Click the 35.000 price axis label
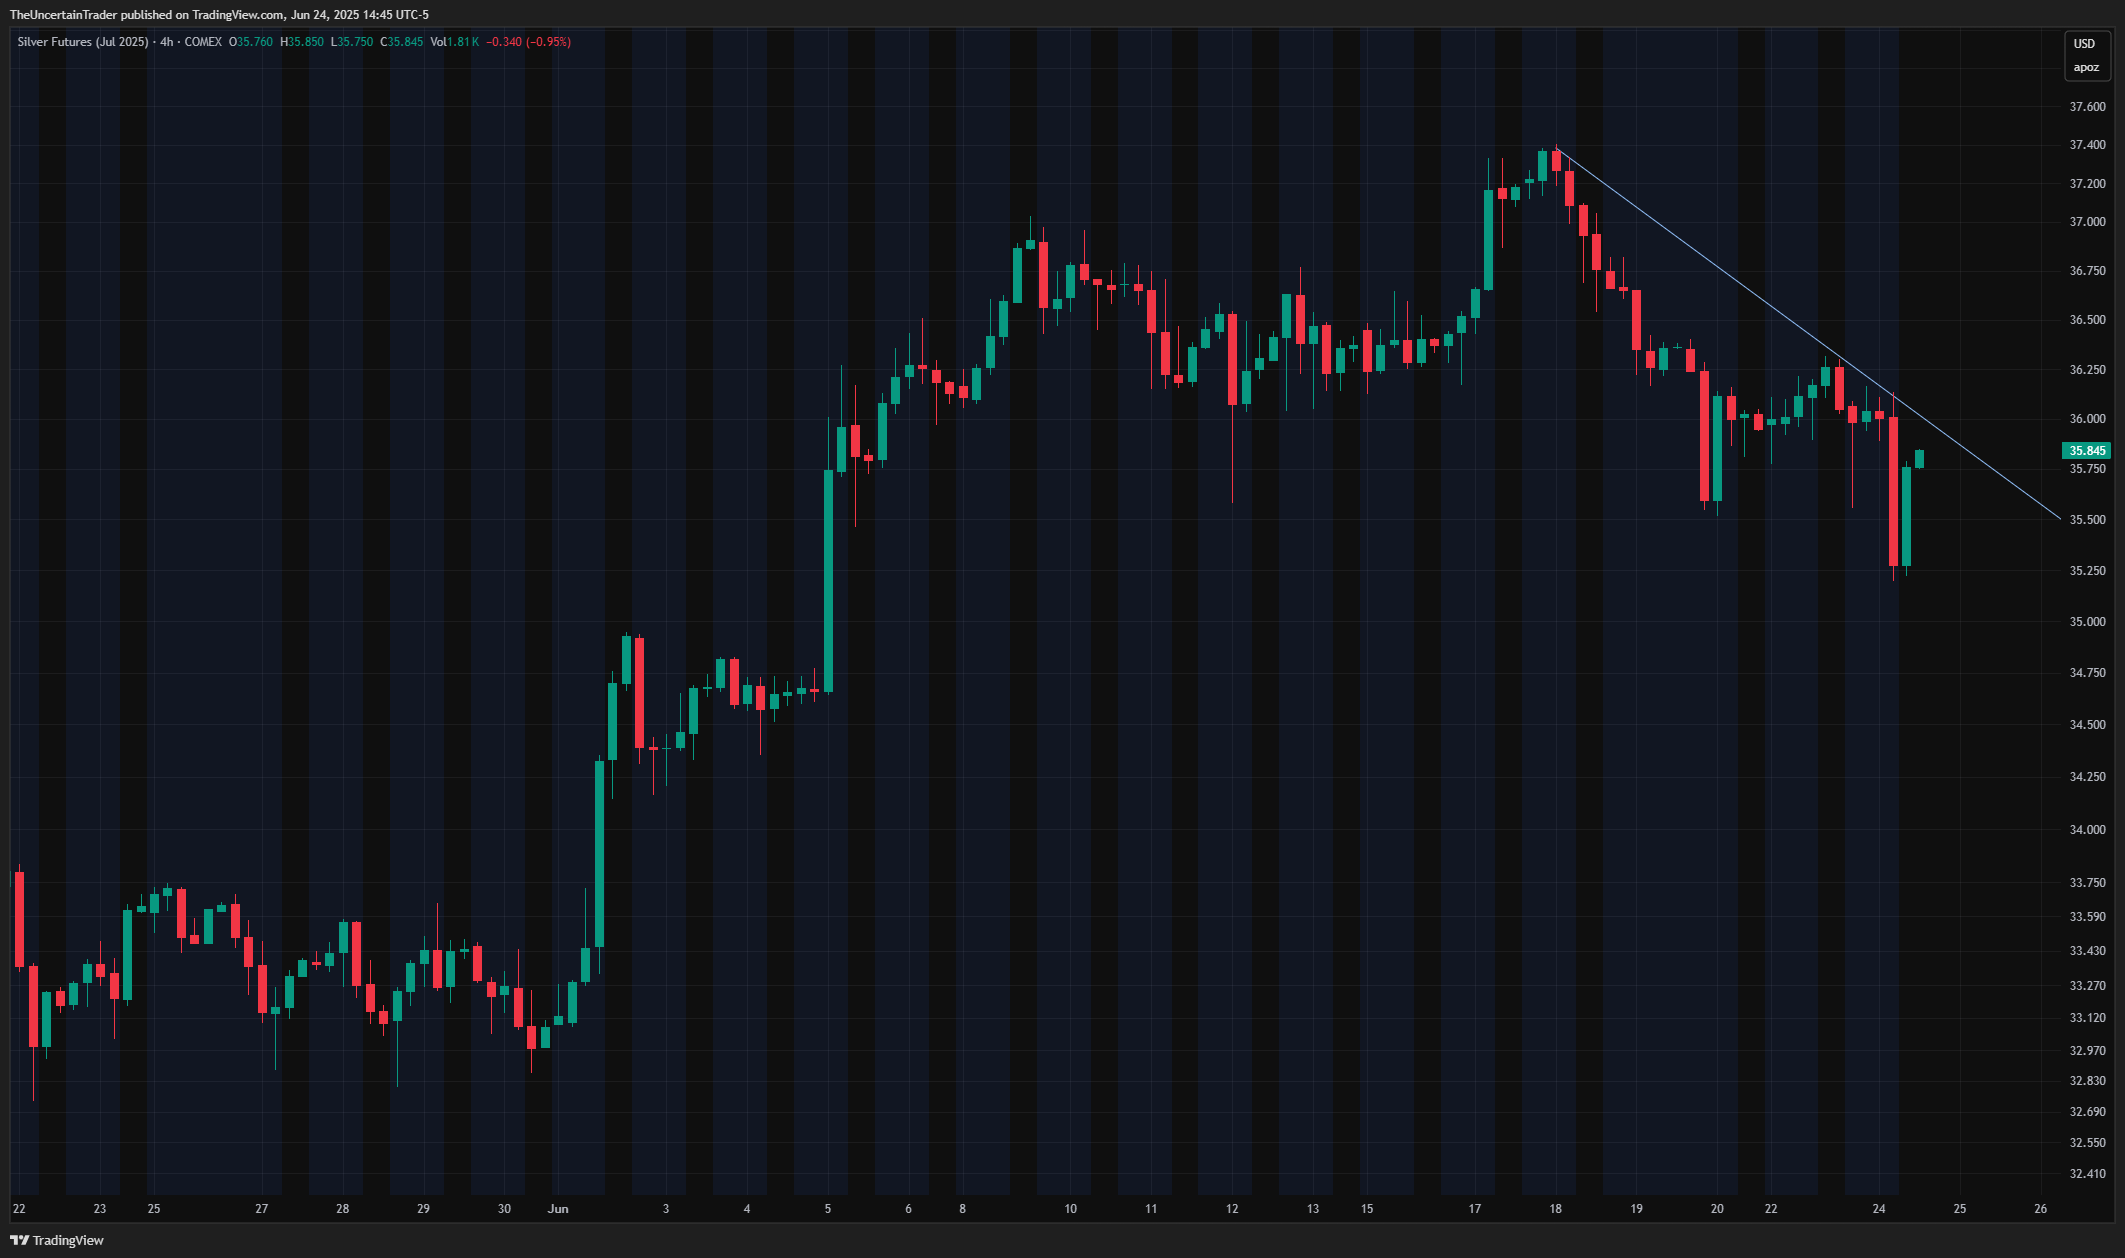The height and width of the screenshot is (1258, 2125). coord(2087,622)
